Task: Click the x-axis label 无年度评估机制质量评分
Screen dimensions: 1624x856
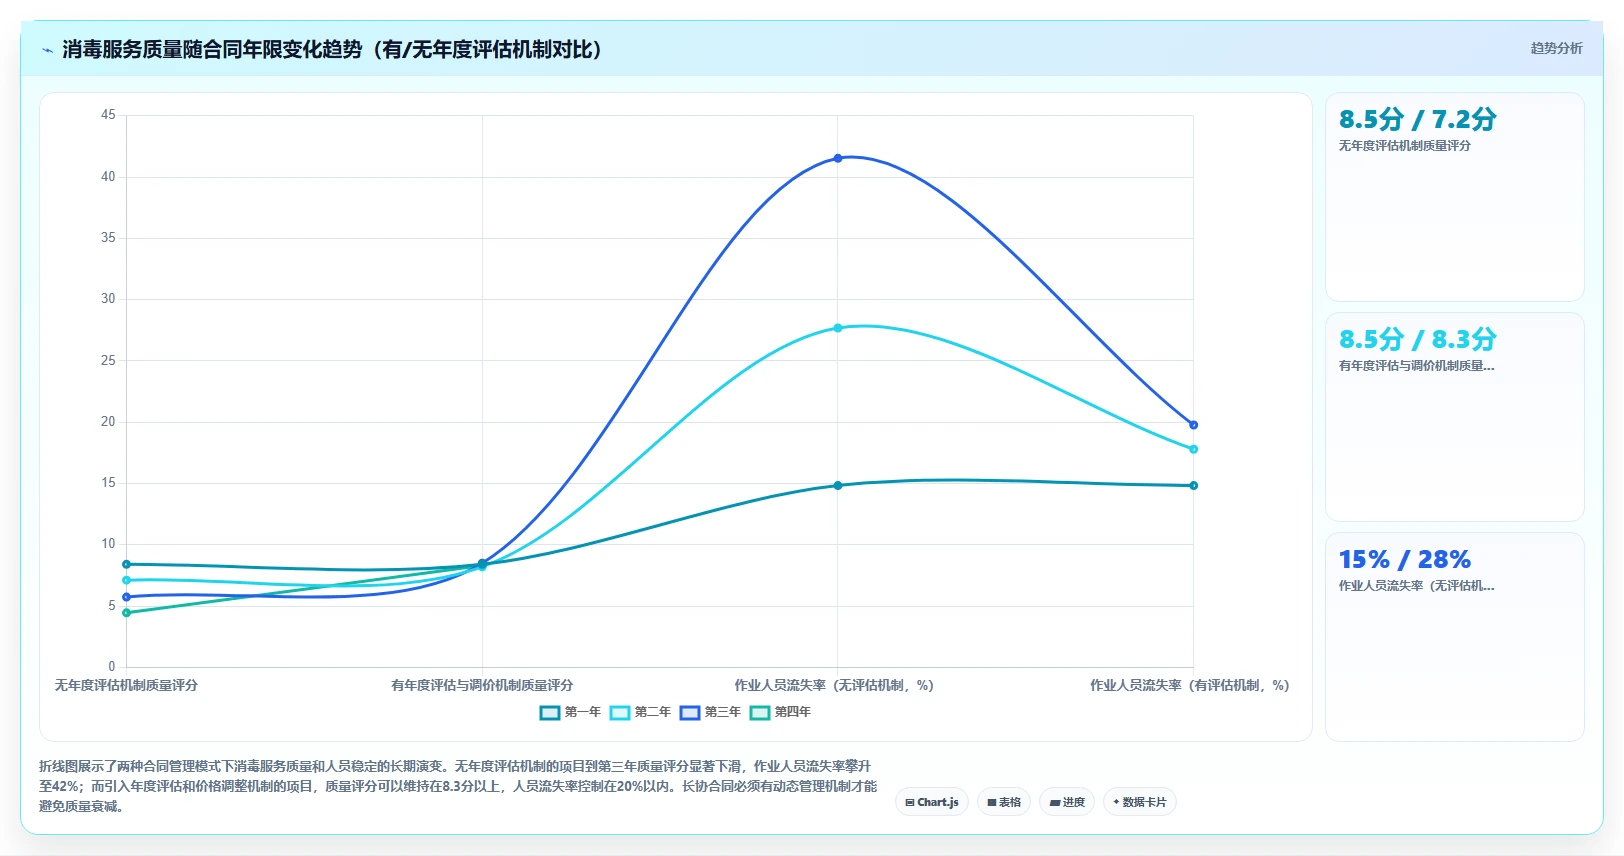Action: (126, 685)
